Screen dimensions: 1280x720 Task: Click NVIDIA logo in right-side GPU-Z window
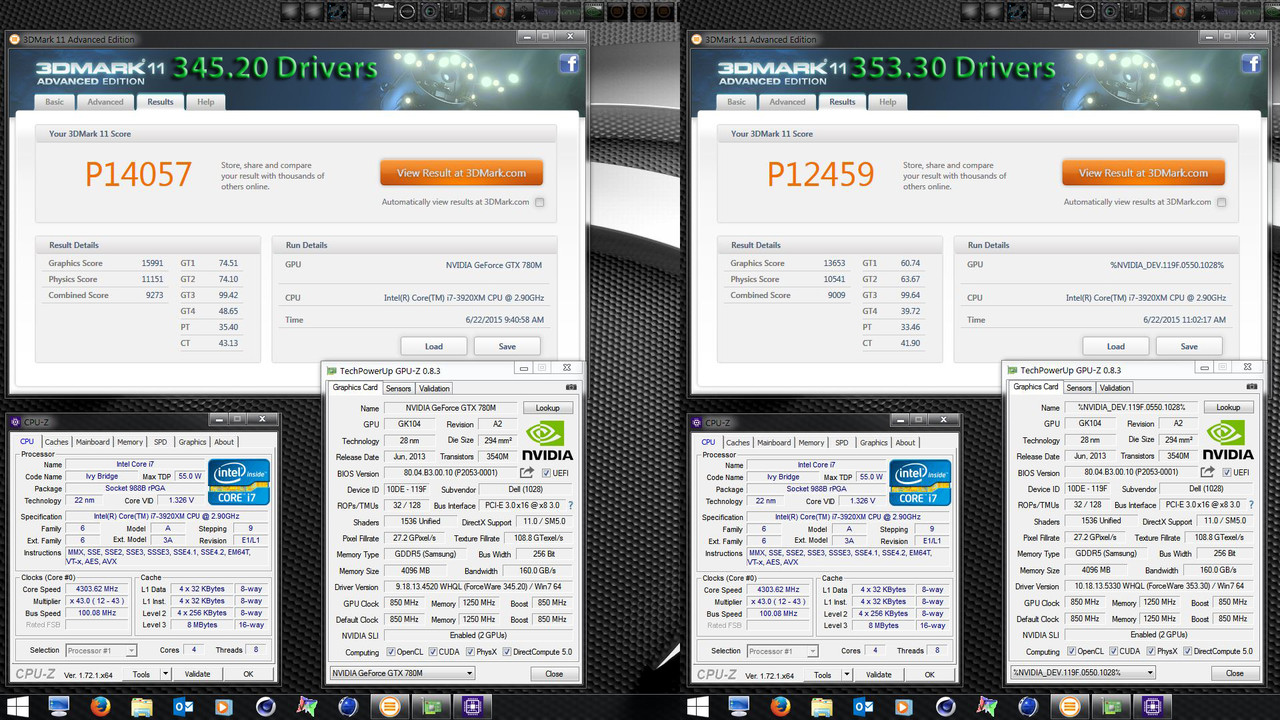point(1228,438)
